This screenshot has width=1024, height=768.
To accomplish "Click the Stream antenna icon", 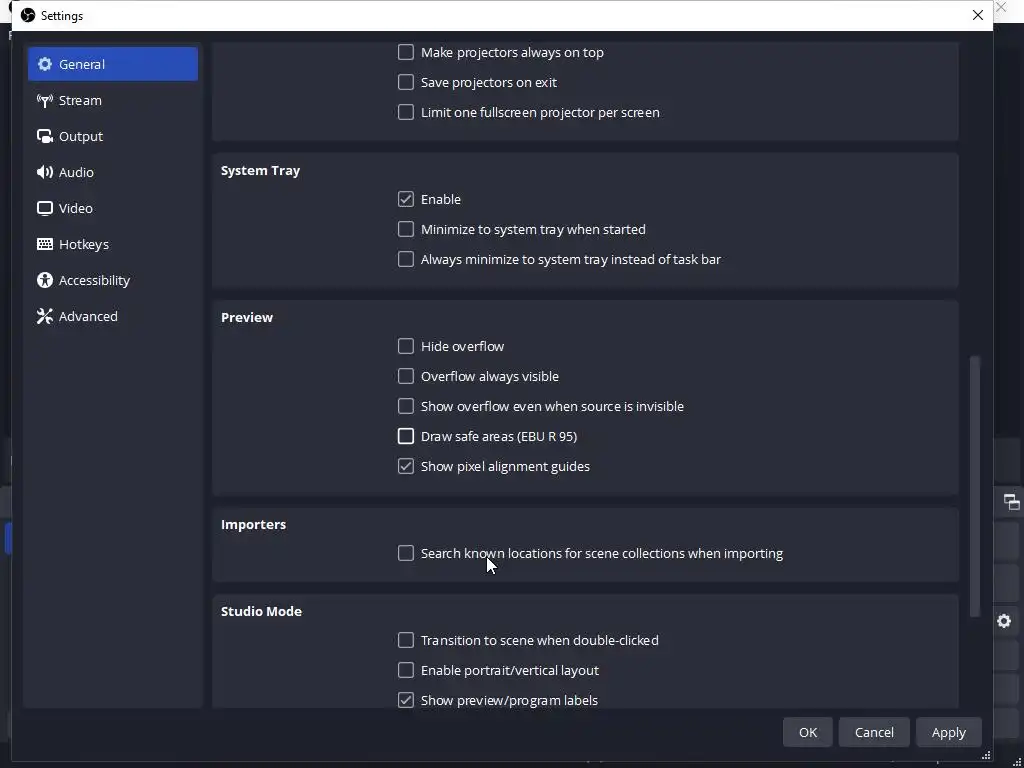I will [x=45, y=100].
